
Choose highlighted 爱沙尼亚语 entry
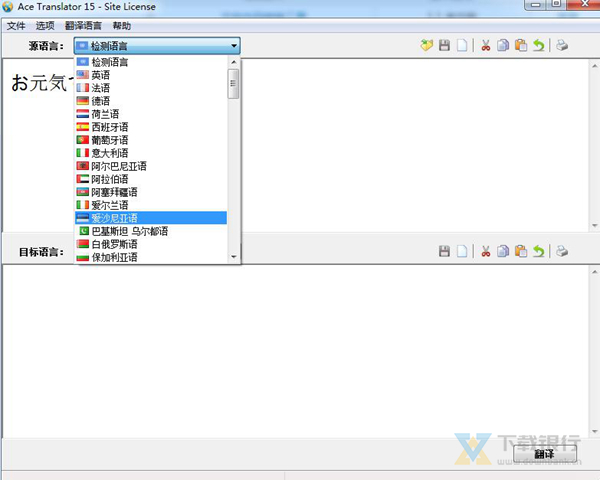coord(151,218)
